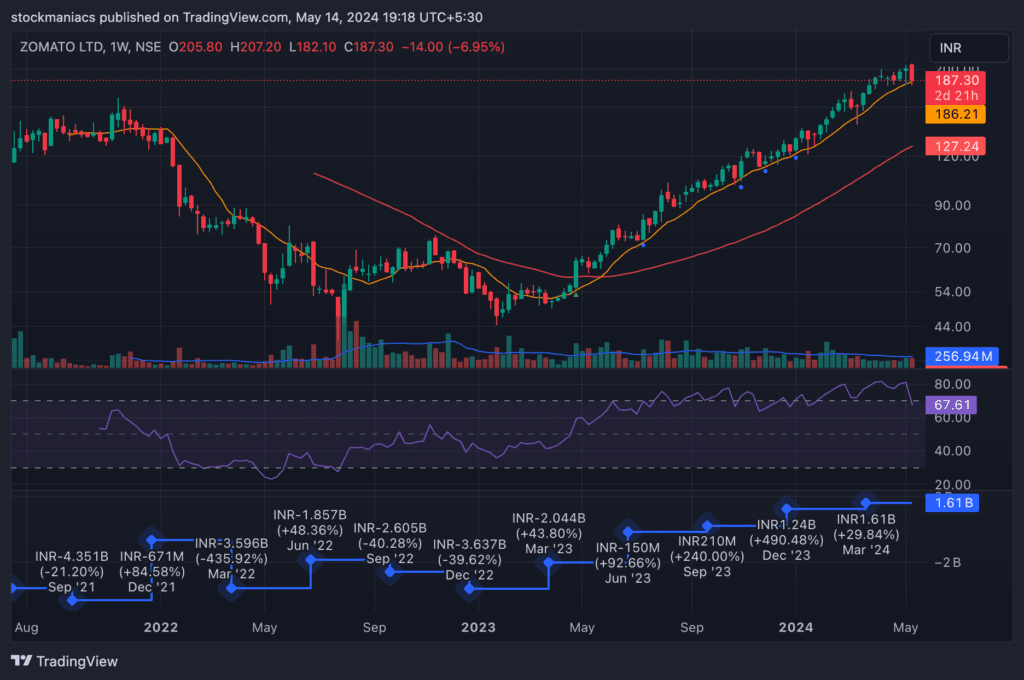Select the 256.94M volume label
The image size is (1024, 680).
point(962,356)
